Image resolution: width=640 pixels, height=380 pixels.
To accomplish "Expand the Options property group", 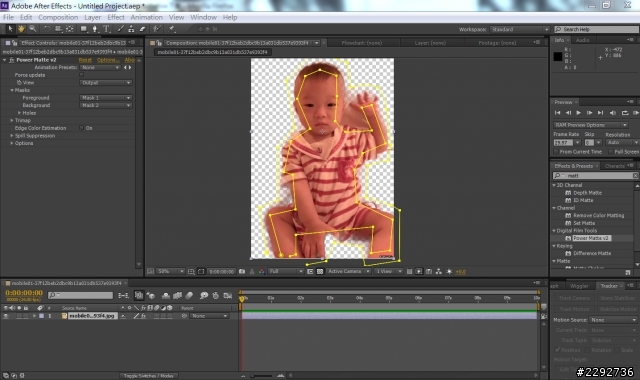I will [12, 143].
